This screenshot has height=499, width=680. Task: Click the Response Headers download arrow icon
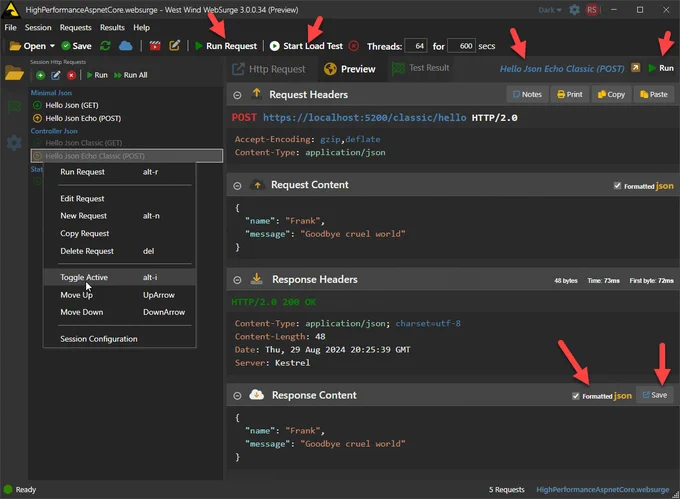(x=257, y=278)
